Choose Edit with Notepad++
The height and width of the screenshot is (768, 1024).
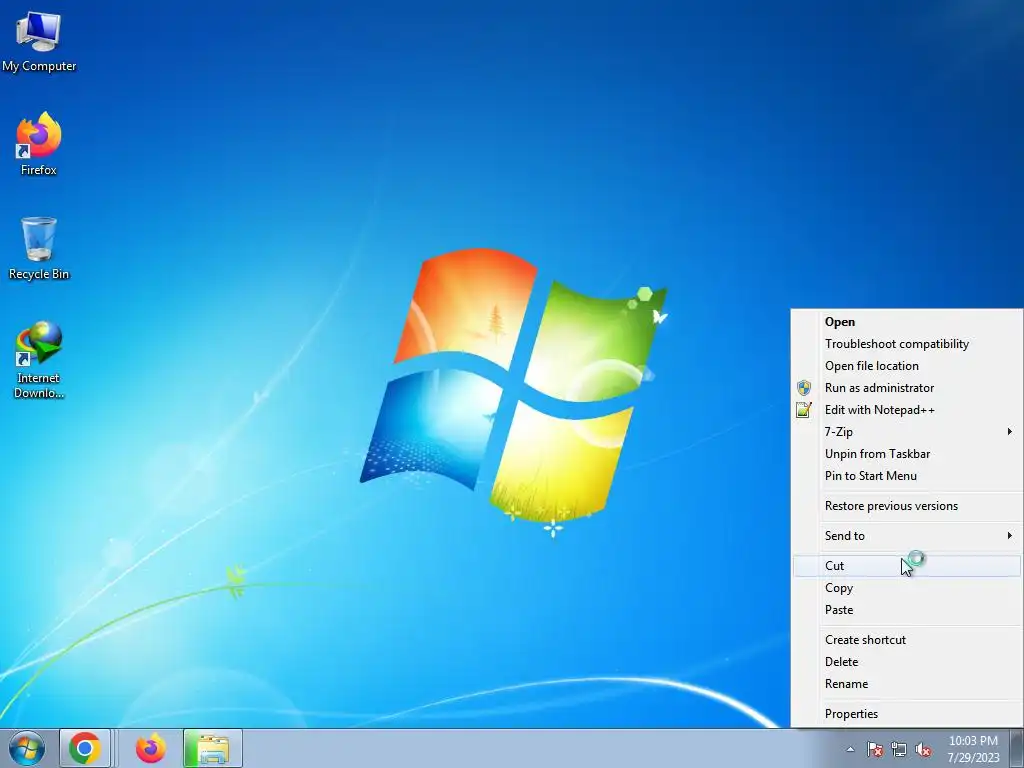[907, 410]
